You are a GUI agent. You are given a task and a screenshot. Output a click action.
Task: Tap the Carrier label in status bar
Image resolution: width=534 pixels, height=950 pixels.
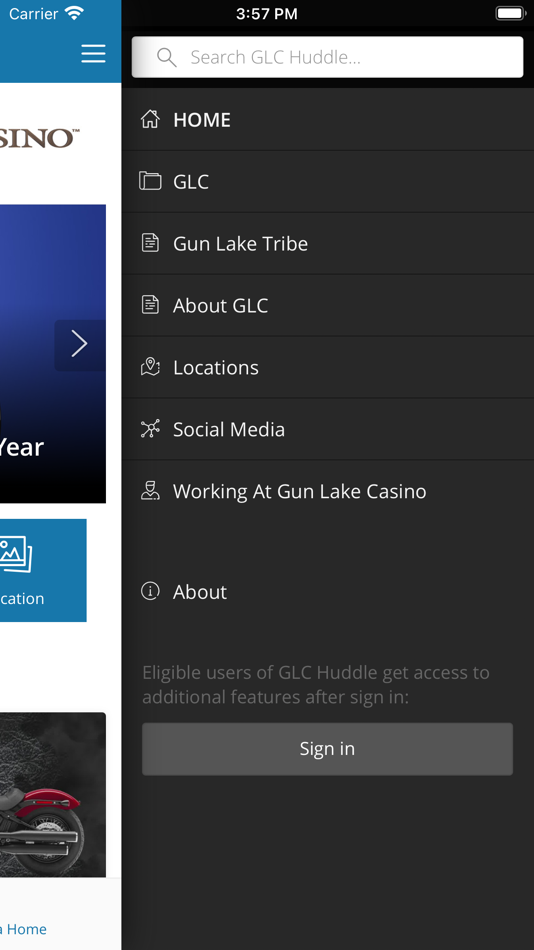click(33, 13)
